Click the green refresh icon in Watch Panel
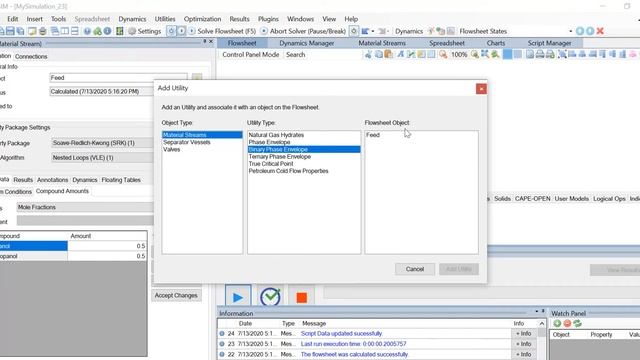640x360 pixels. (x=577, y=323)
